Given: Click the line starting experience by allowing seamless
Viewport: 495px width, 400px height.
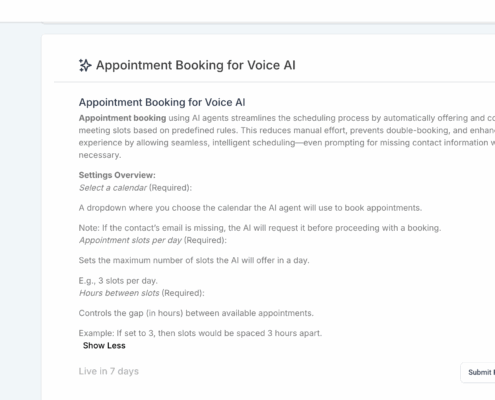Looking at the screenshot, I should click(x=287, y=143).
